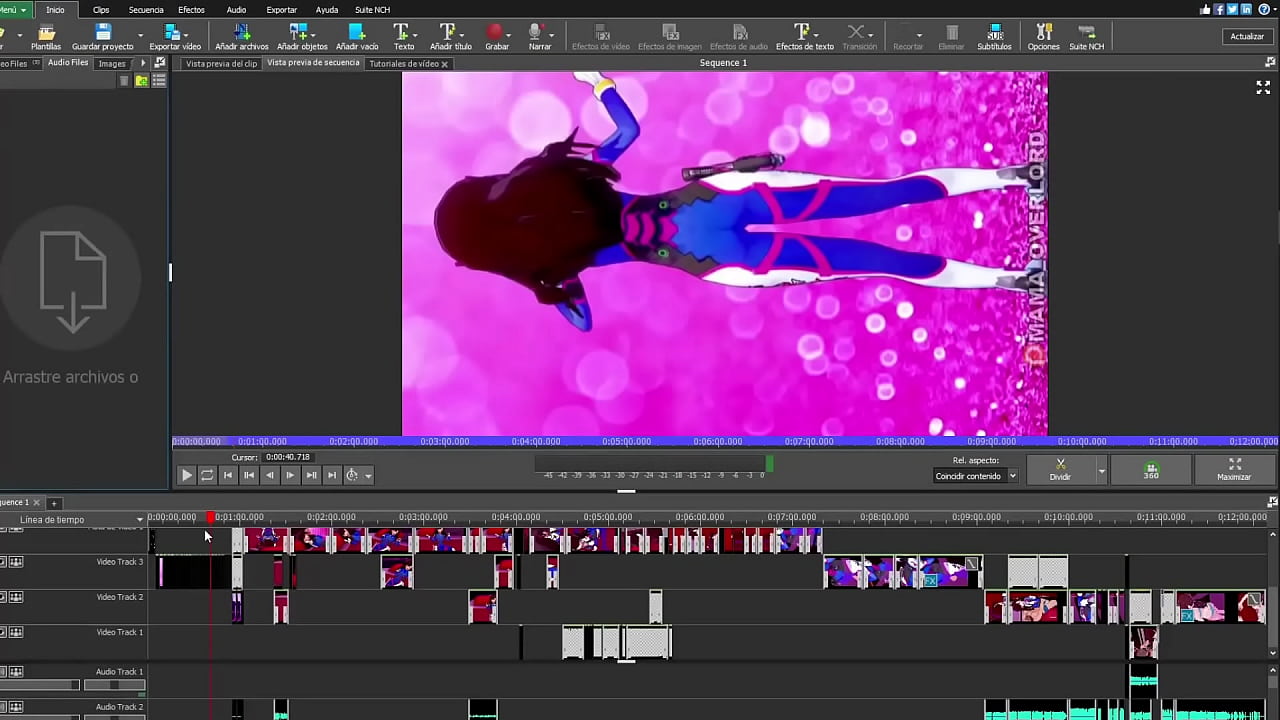This screenshot has height=720, width=1280.
Task: Click the green add folder icon in bin
Action: (142, 81)
